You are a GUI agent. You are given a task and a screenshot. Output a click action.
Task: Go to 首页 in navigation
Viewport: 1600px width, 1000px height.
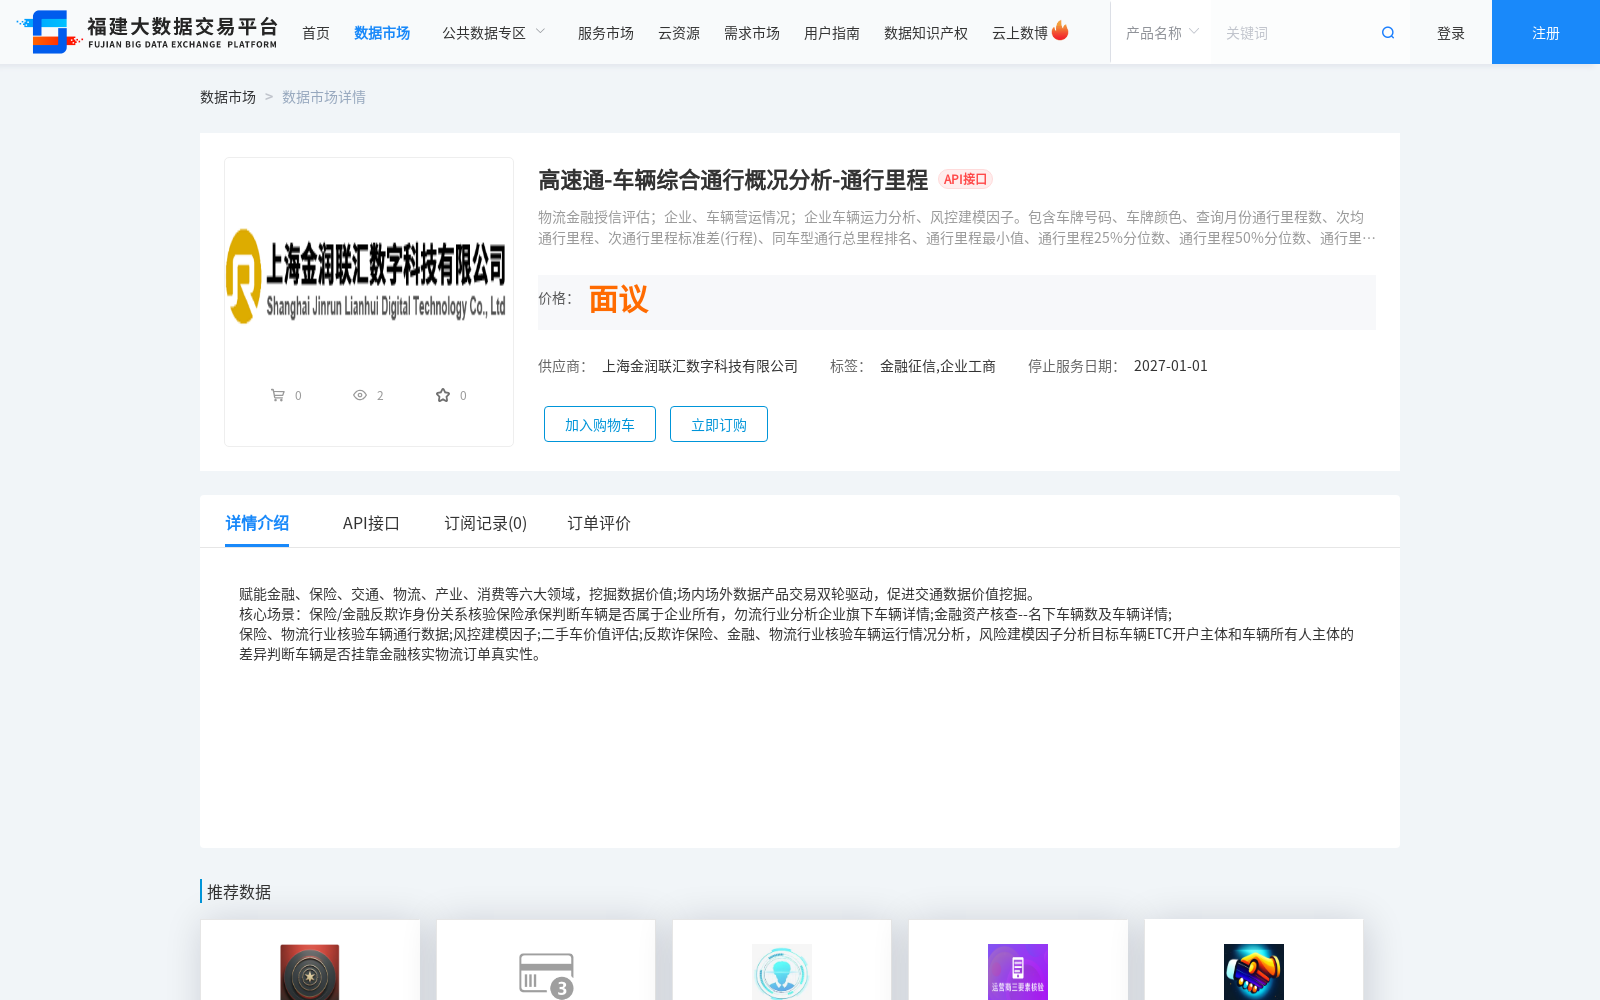316,33
